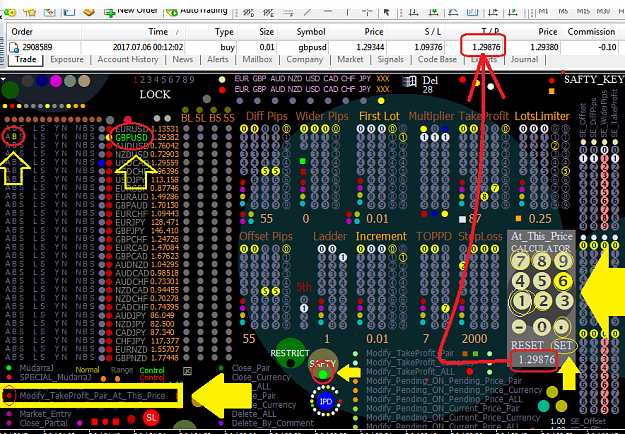This screenshot has width=625, height=434.
Task: Click calculator key 7
Action: tap(520, 261)
